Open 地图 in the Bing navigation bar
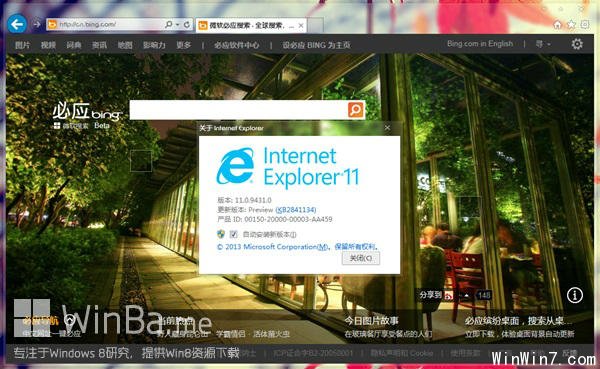Image resolution: width=600 pixels, height=369 pixels. coord(125,45)
